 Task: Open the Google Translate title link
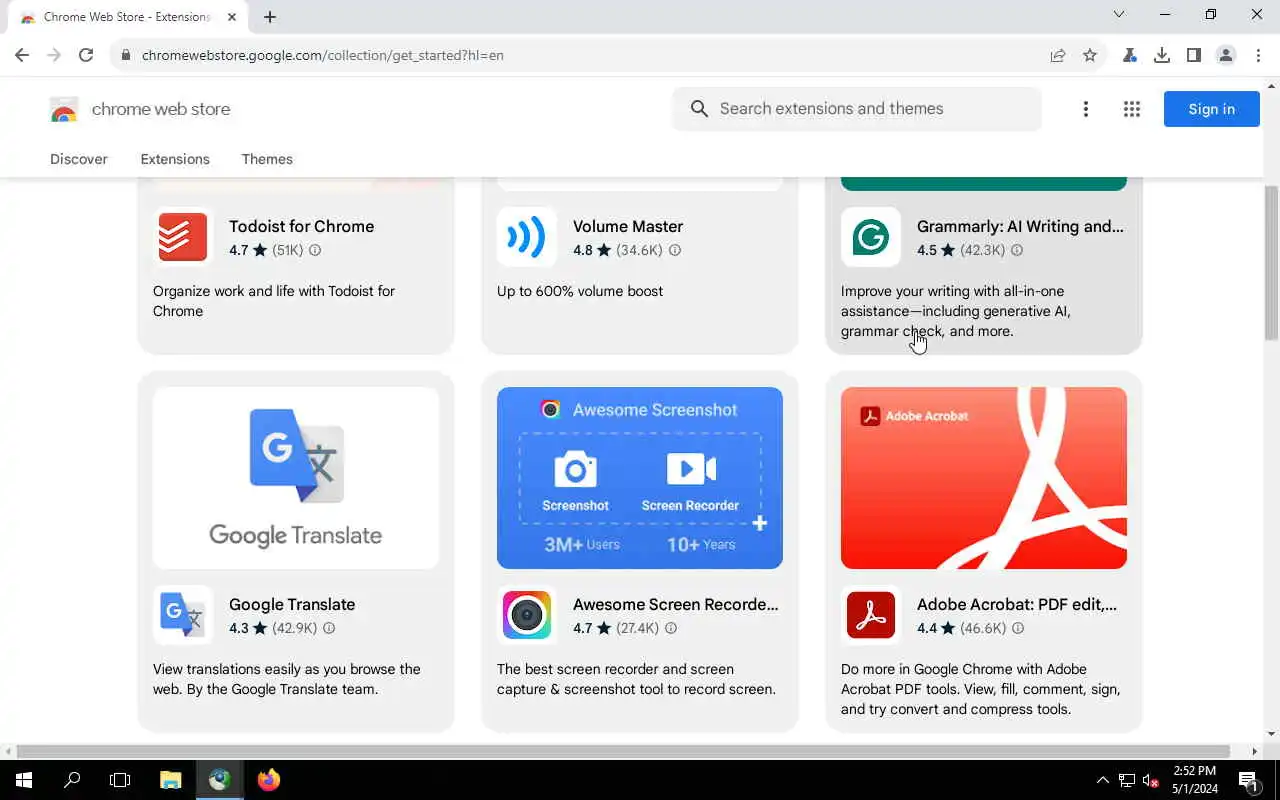pyautogui.click(x=292, y=604)
